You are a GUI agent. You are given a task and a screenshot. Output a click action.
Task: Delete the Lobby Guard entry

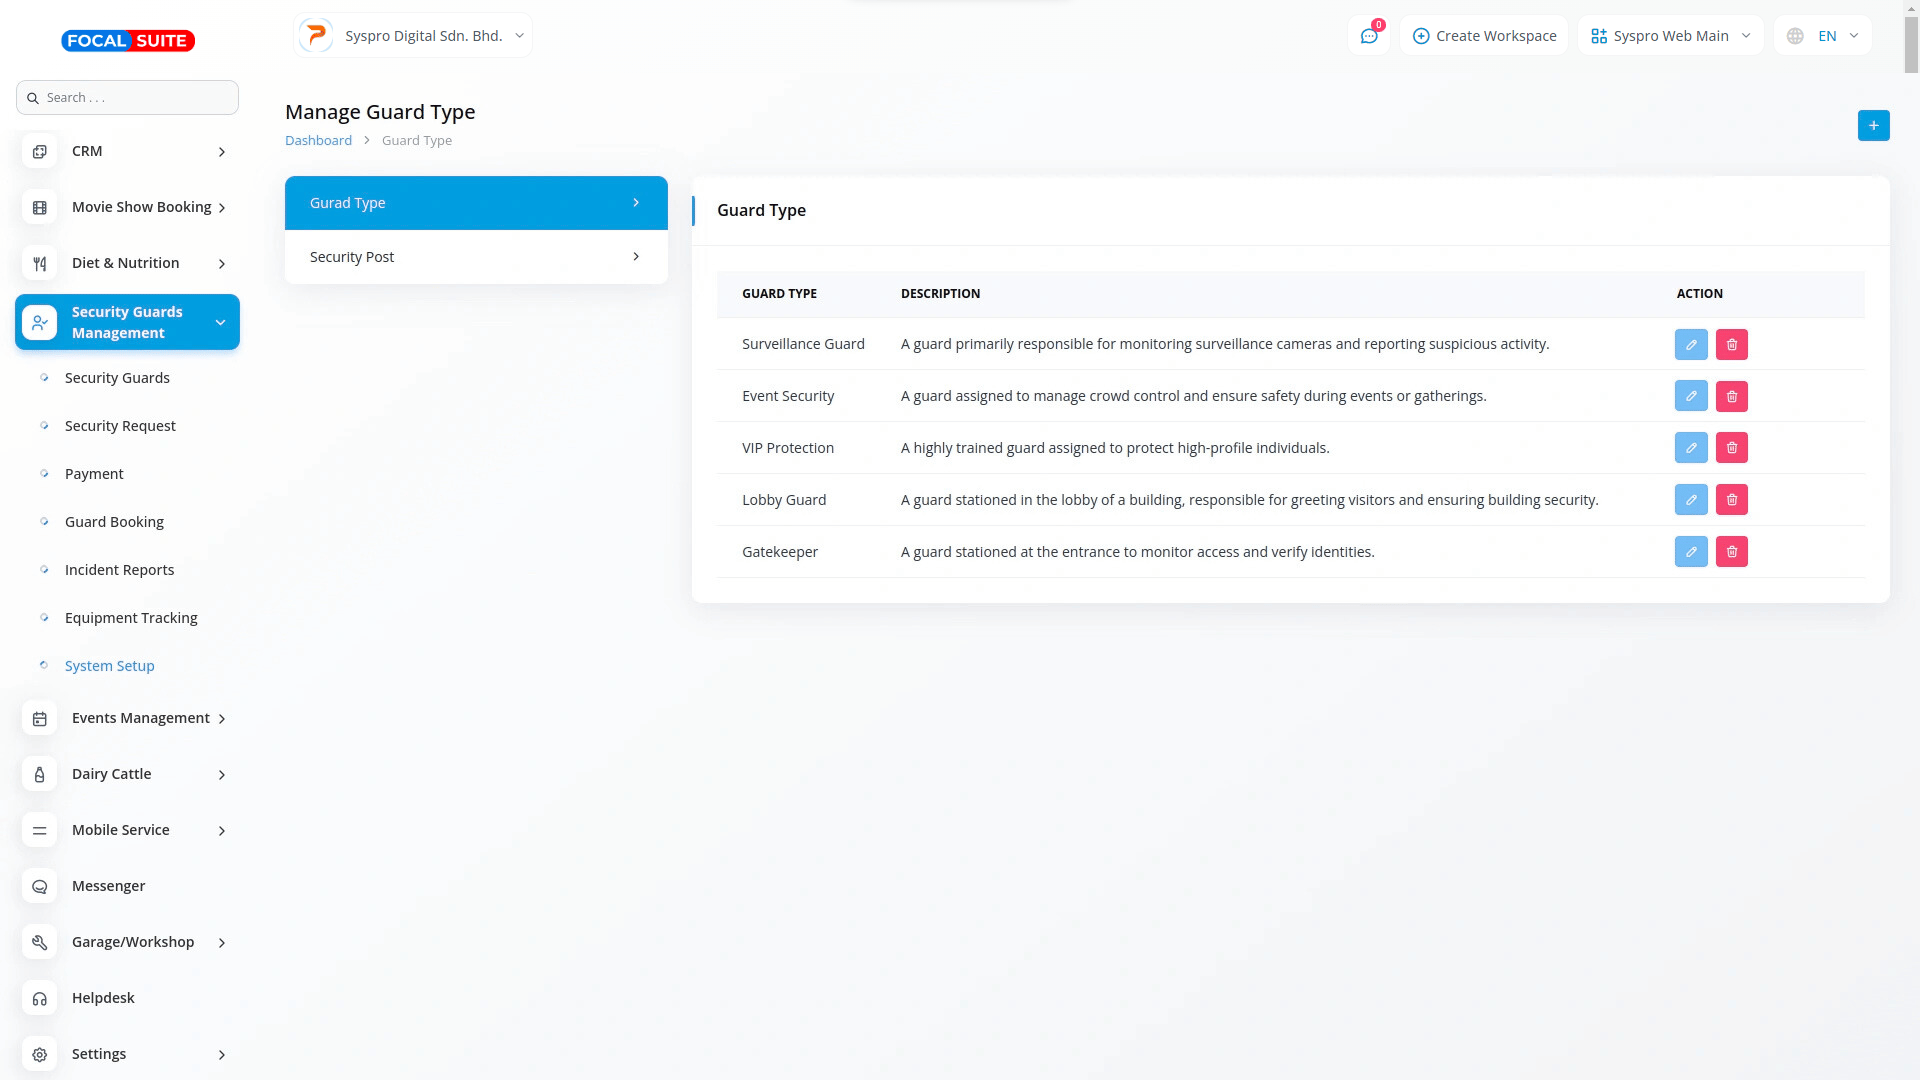pyautogui.click(x=1731, y=500)
